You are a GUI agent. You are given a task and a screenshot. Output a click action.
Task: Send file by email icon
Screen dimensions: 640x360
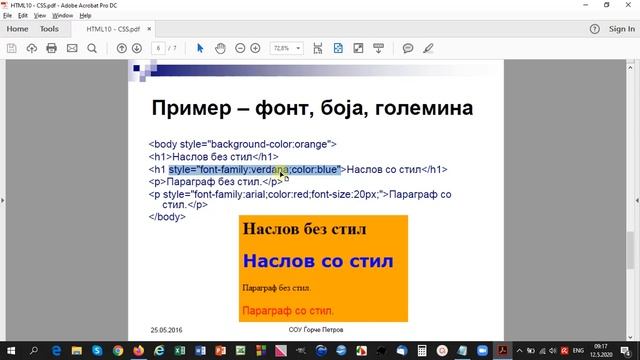(x=72, y=48)
